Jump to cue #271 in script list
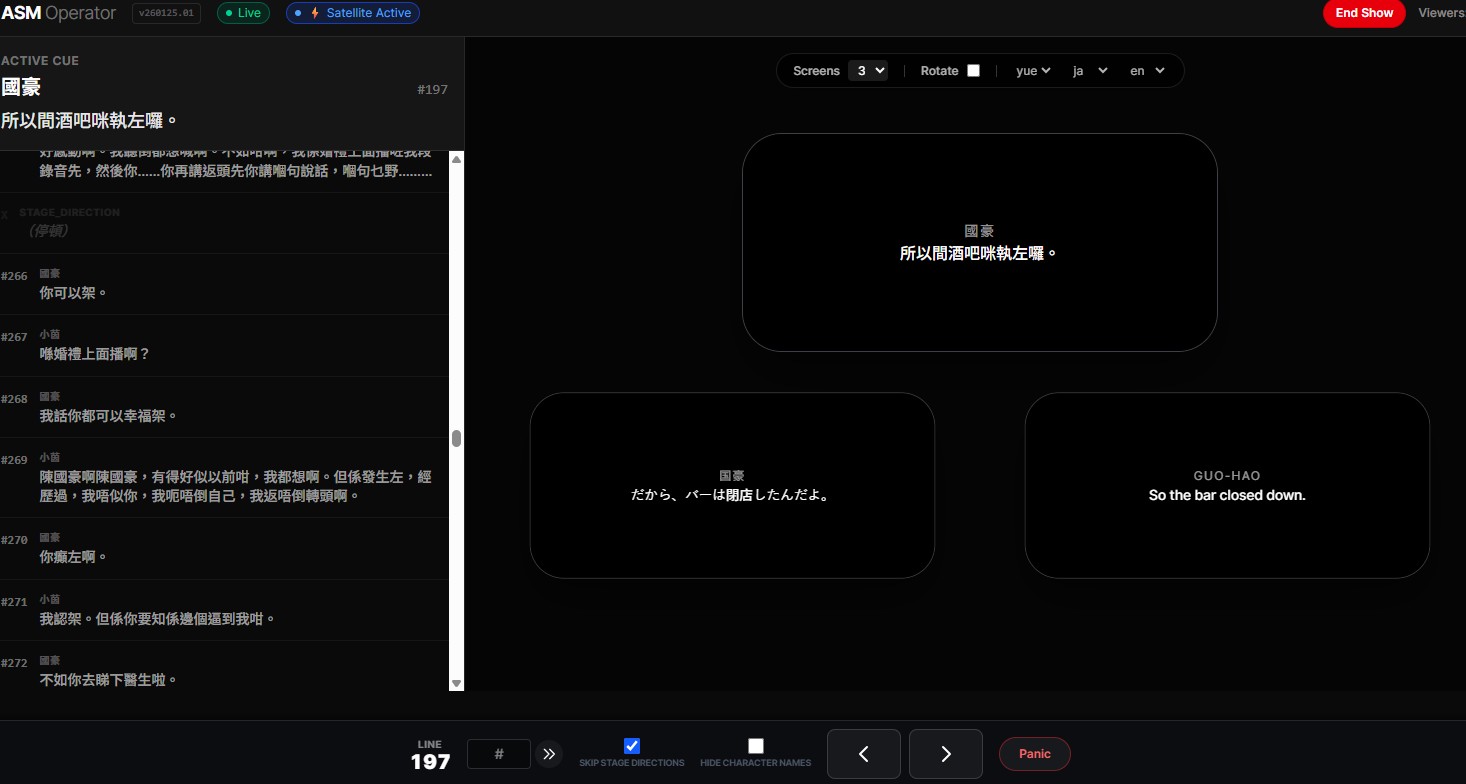 coord(225,610)
